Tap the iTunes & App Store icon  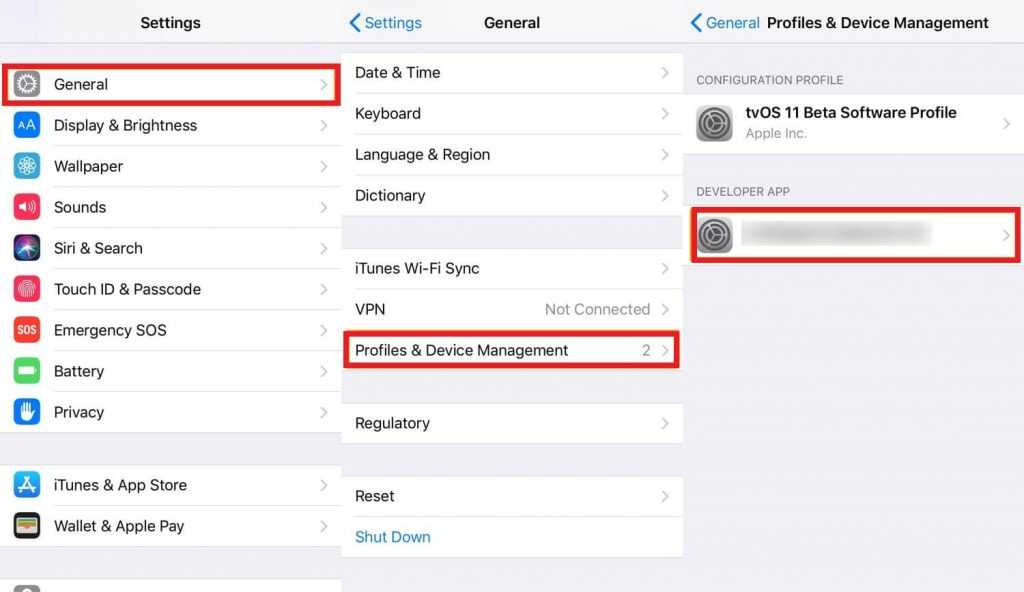[x=27, y=485]
